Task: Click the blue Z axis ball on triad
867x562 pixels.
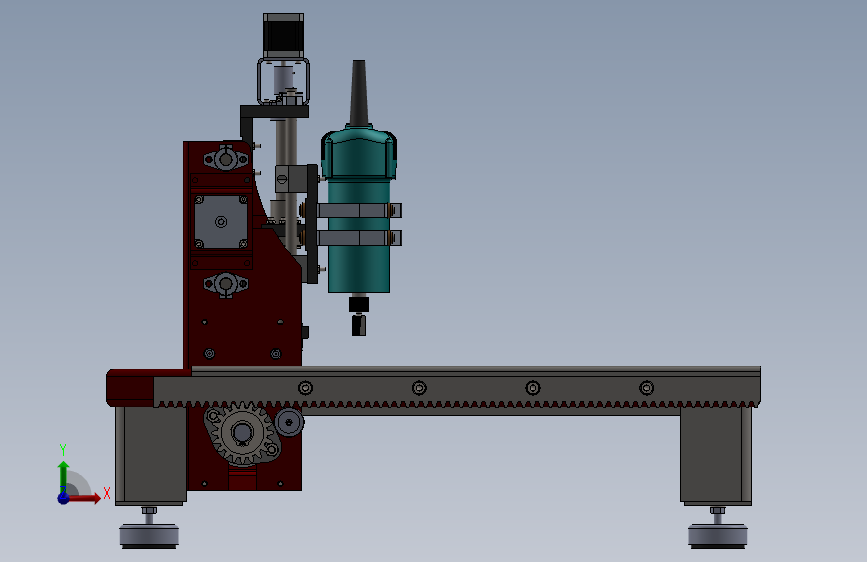Action: click(64, 498)
